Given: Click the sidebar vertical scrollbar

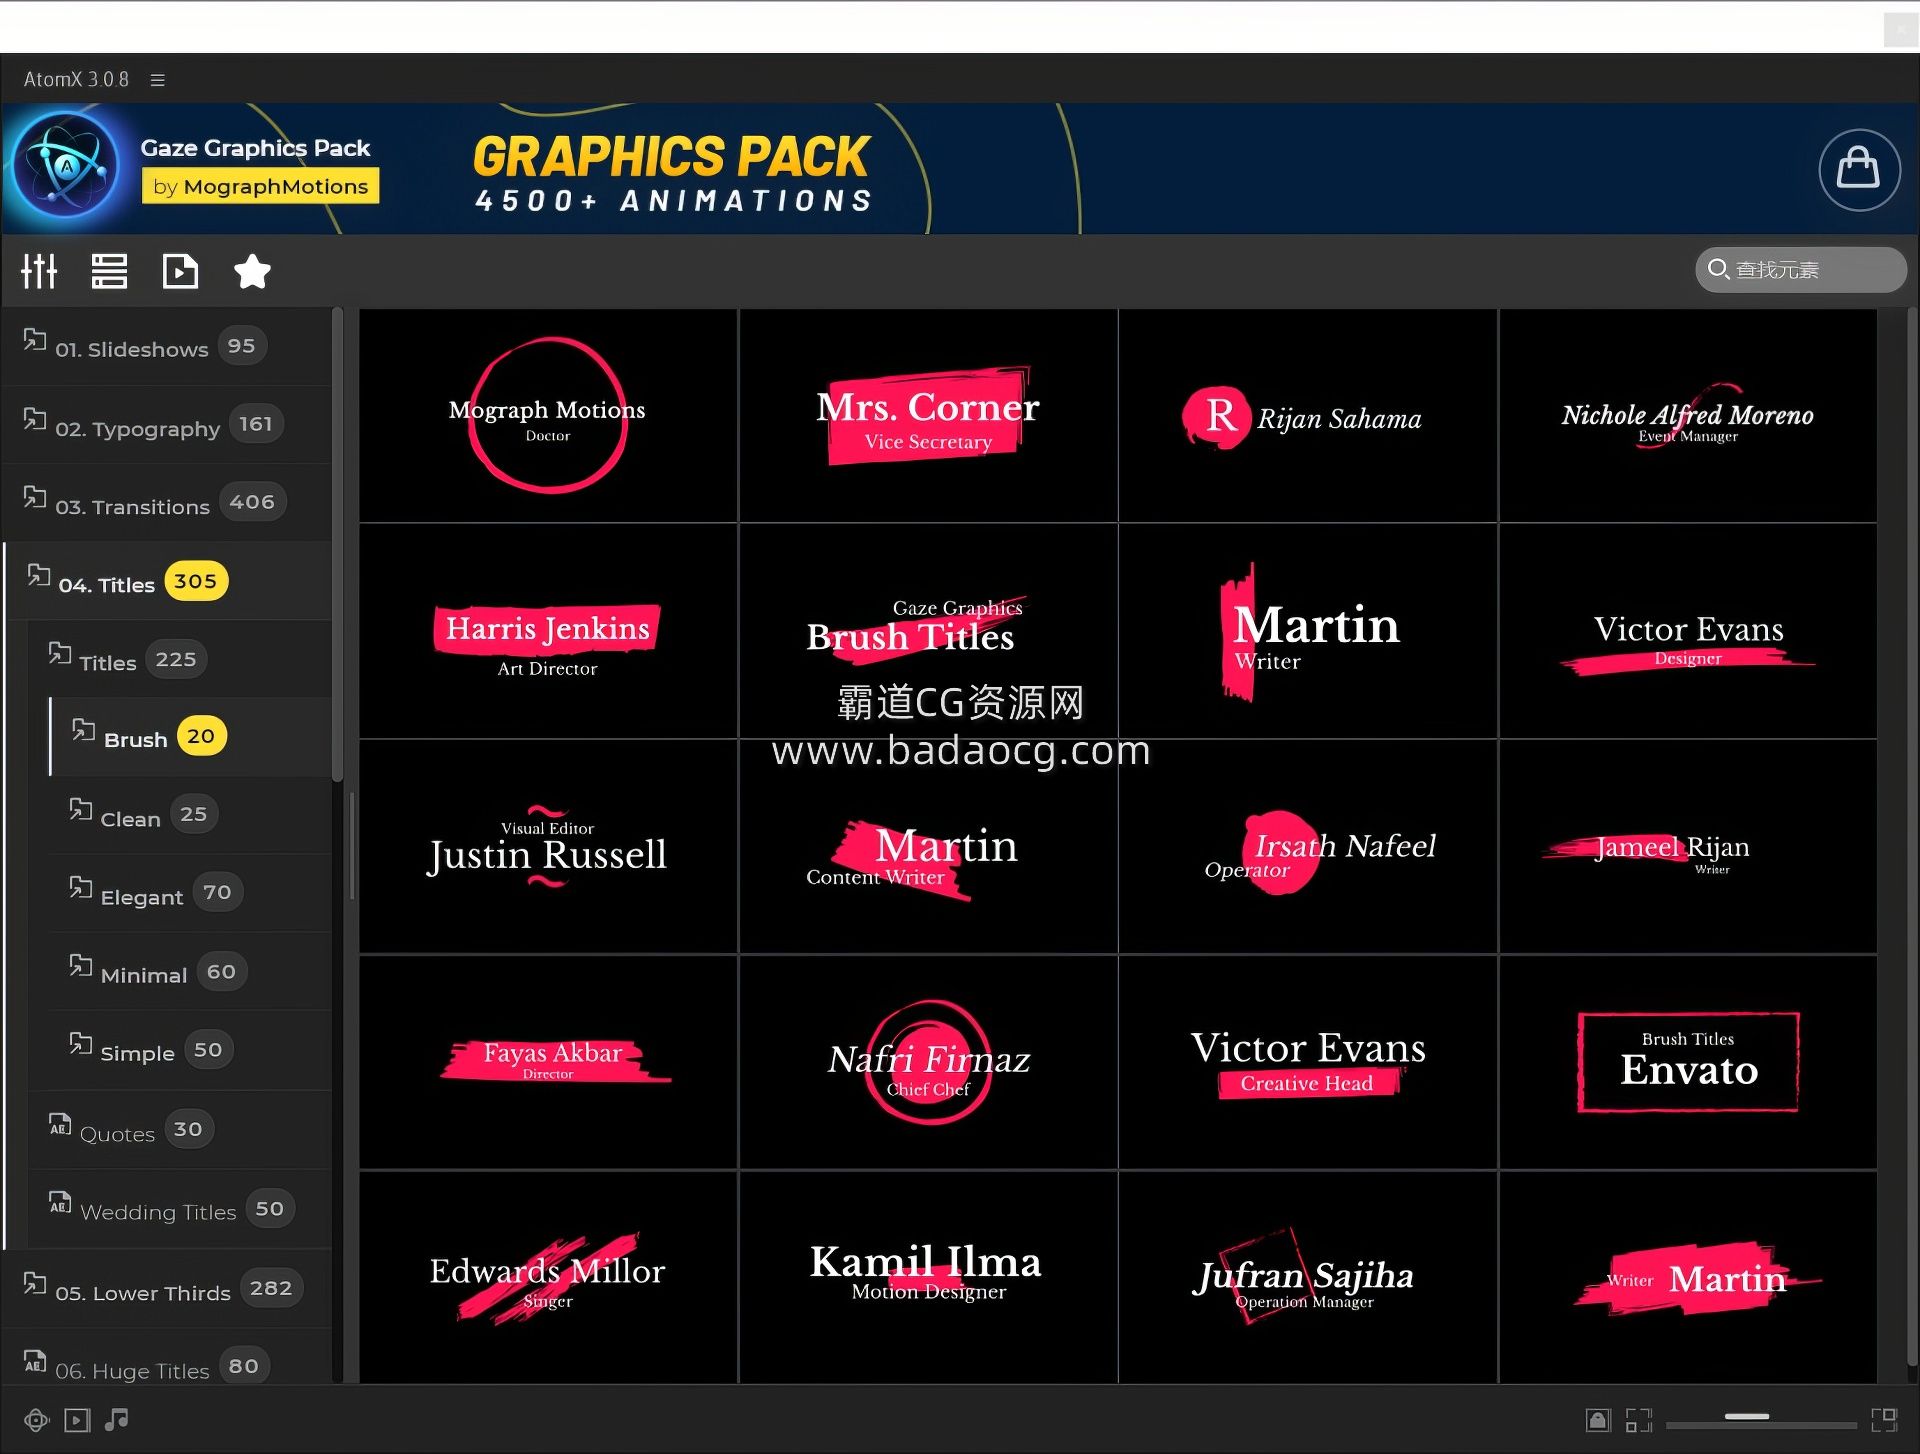Looking at the screenshot, I should 338,545.
